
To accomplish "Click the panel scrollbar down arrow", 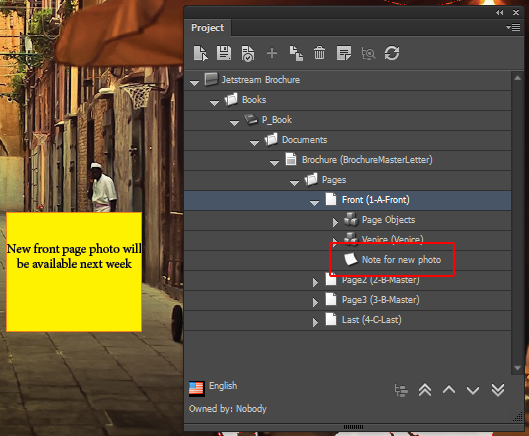I will tap(517, 368).
